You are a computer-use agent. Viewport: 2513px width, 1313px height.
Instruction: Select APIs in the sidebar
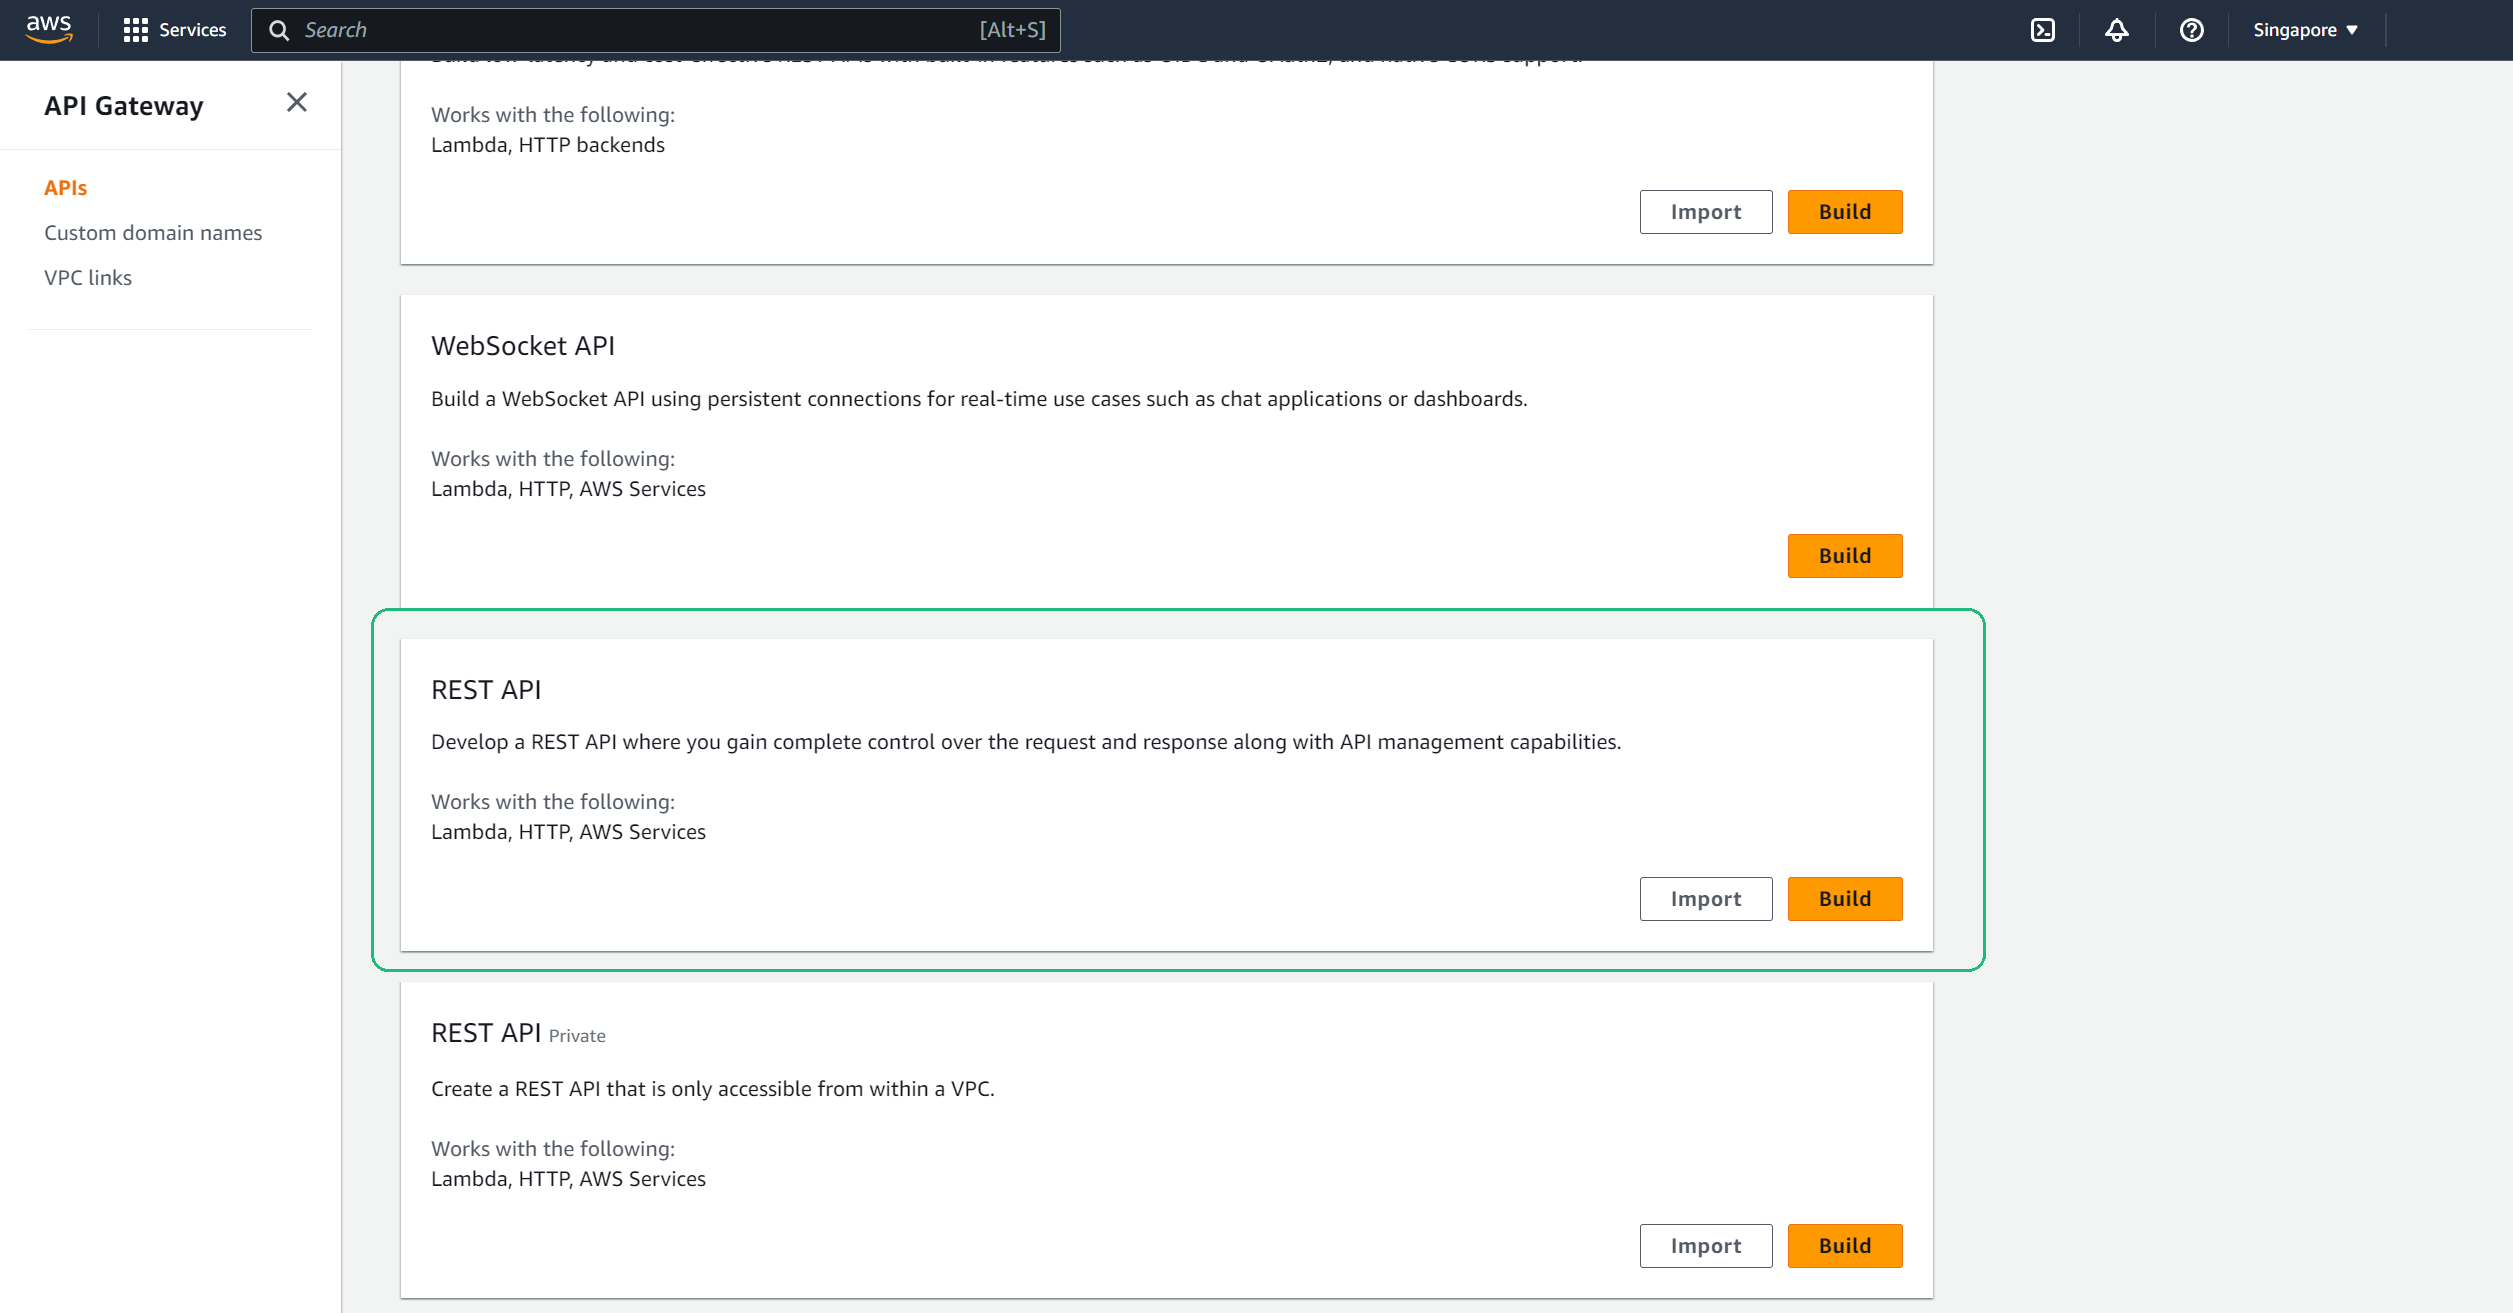(x=65, y=188)
